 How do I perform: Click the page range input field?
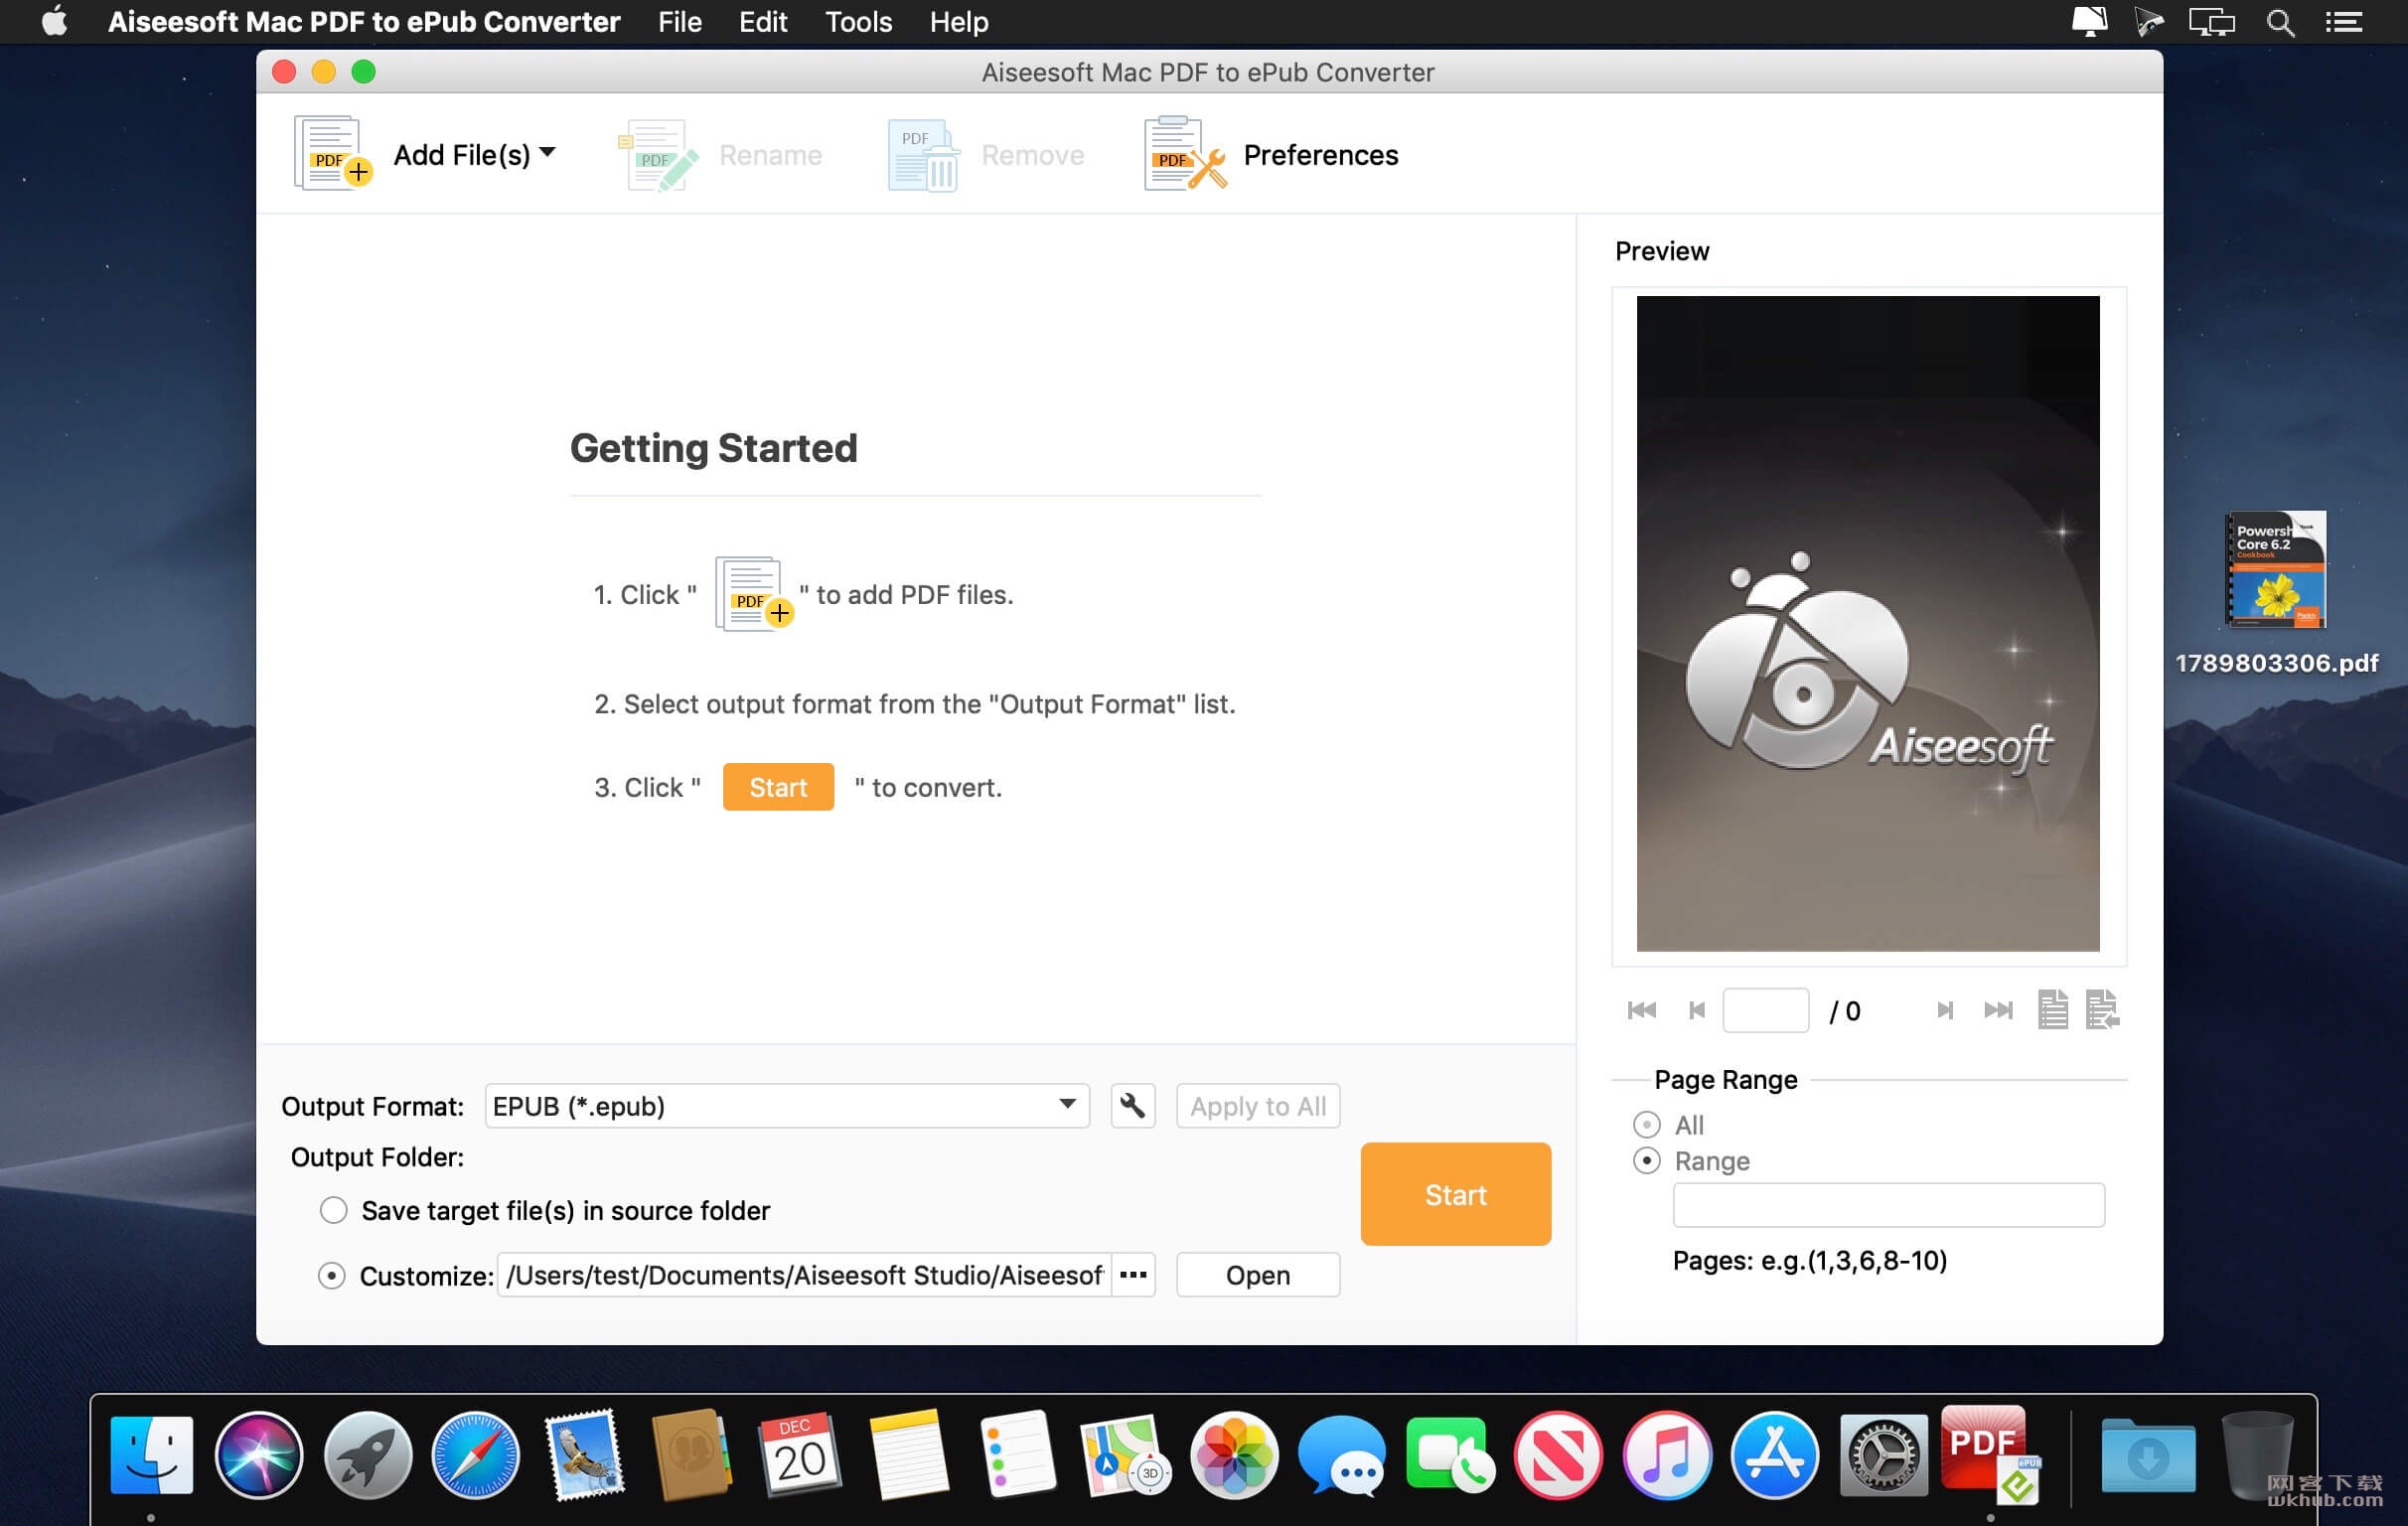click(1888, 1205)
